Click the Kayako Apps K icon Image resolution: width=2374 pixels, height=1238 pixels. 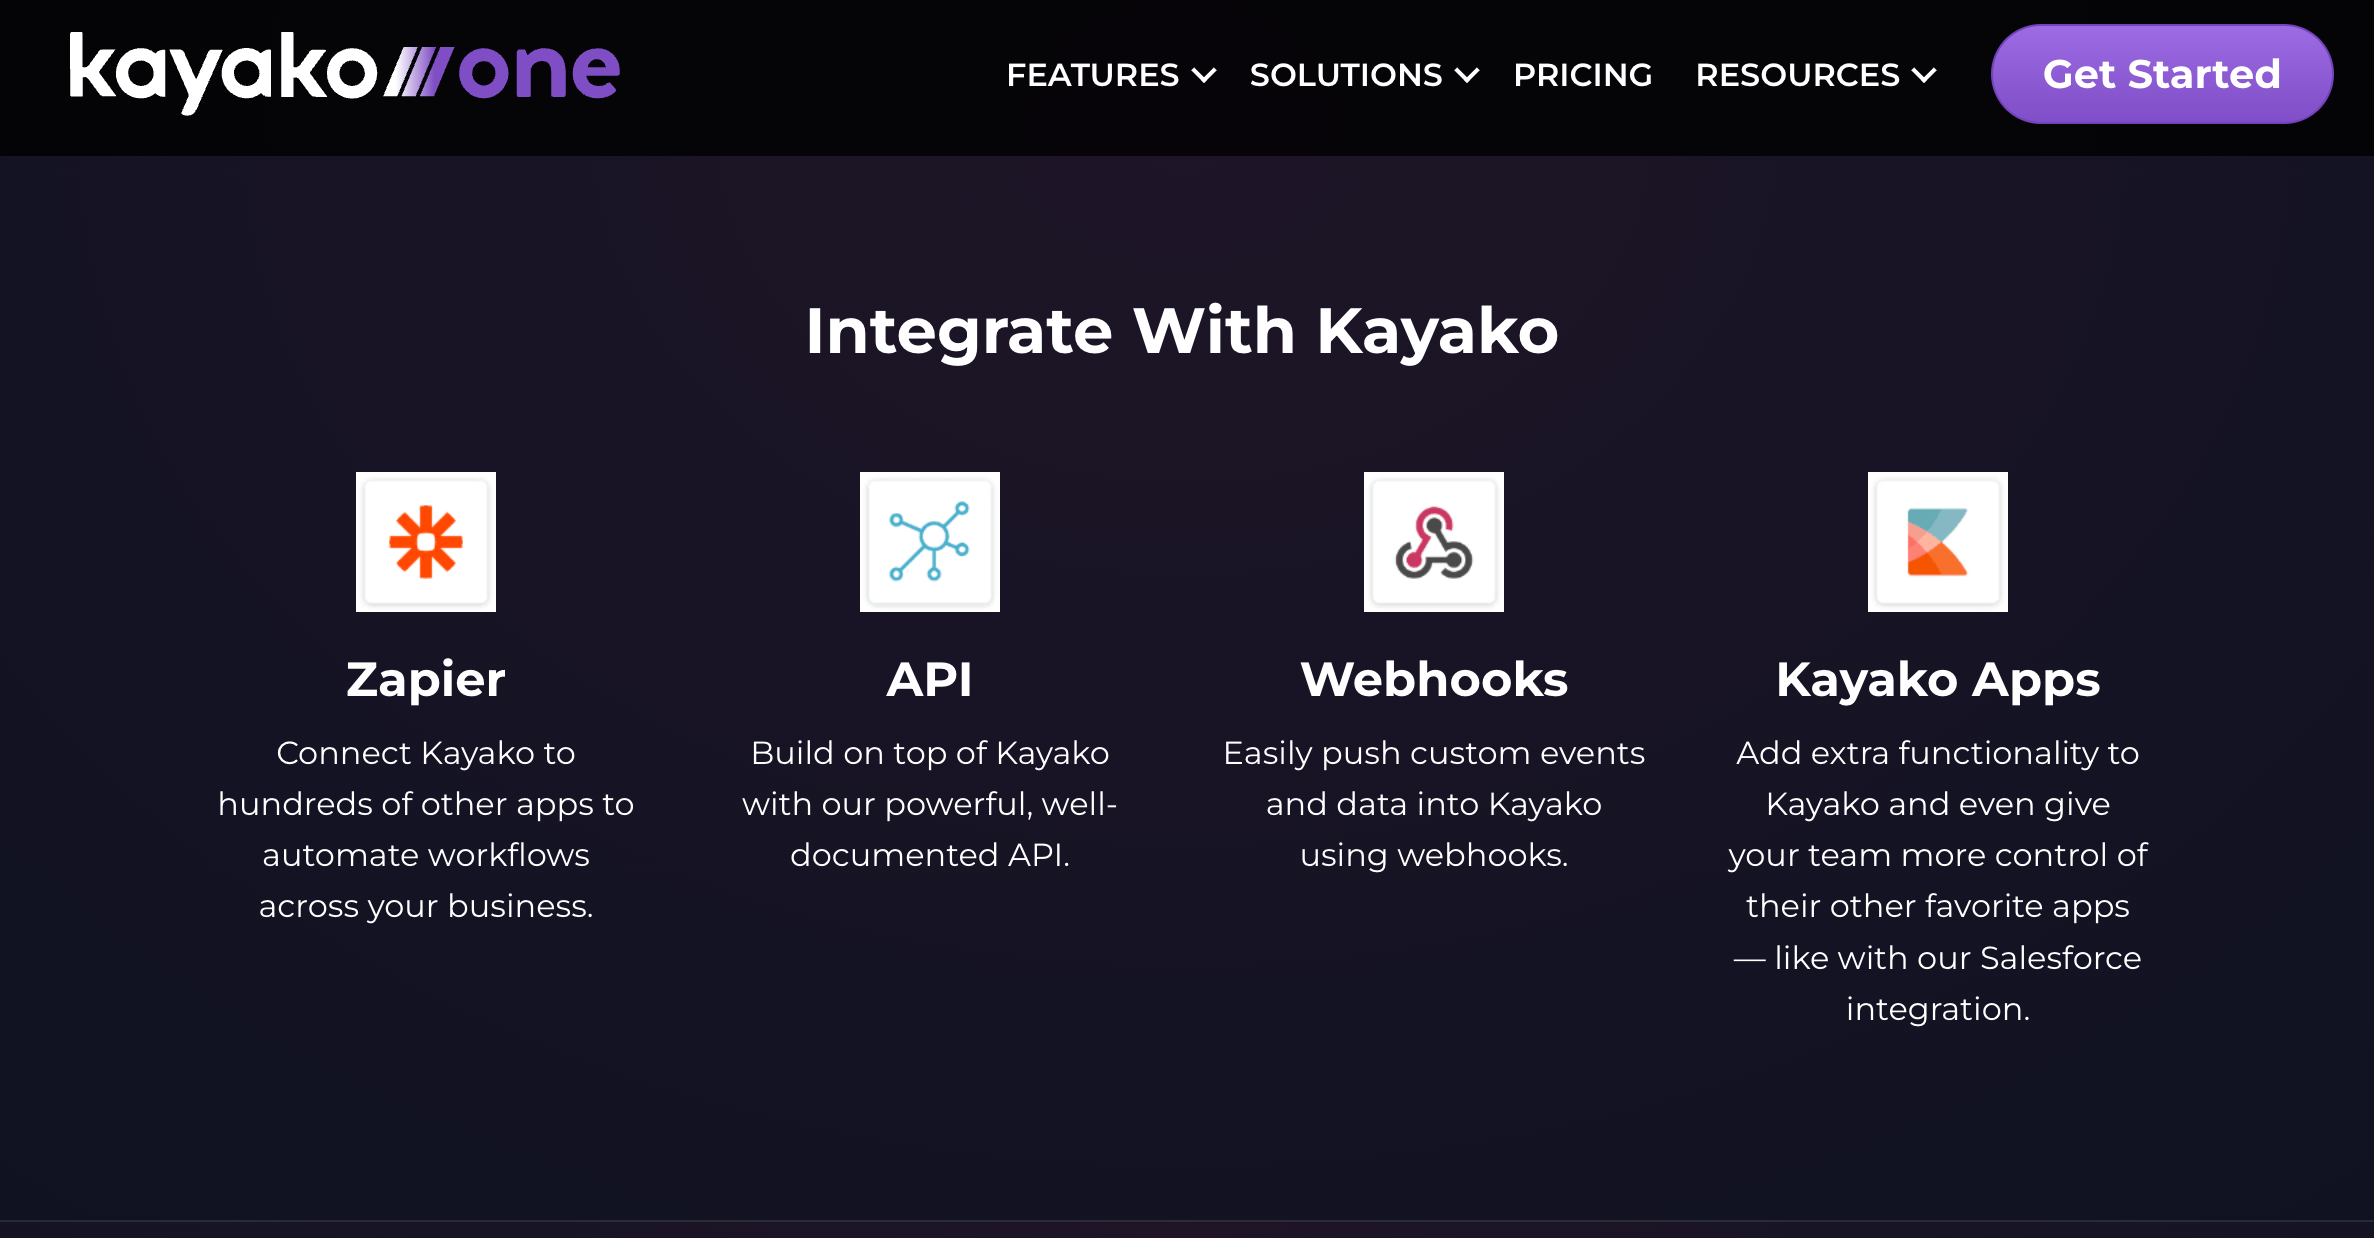tap(1938, 542)
